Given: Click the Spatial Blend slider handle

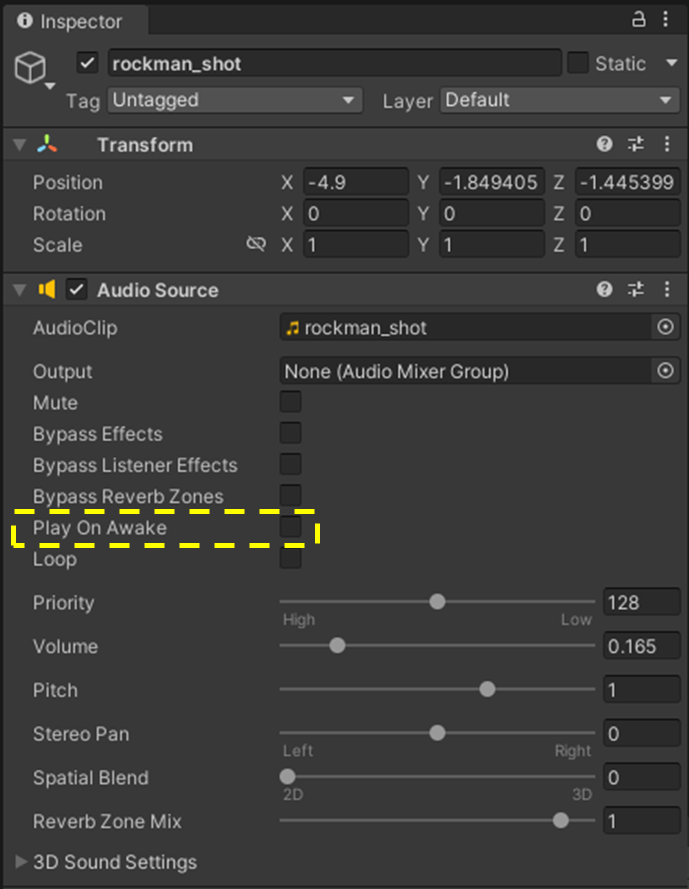Looking at the screenshot, I should click(x=288, y=776).
